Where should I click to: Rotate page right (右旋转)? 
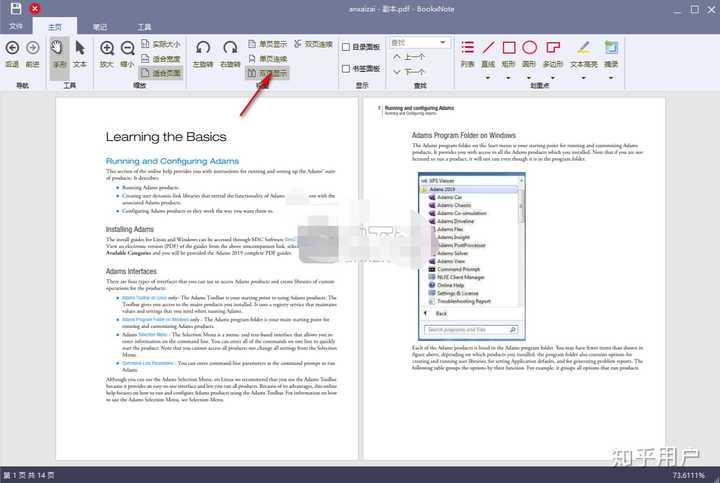(x=230, y=54)
